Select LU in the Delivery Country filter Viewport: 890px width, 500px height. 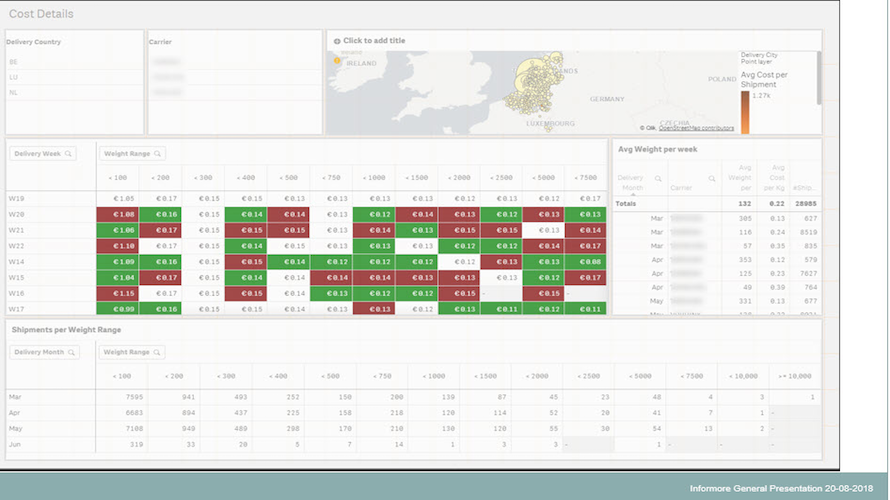(x=74, y=77)
